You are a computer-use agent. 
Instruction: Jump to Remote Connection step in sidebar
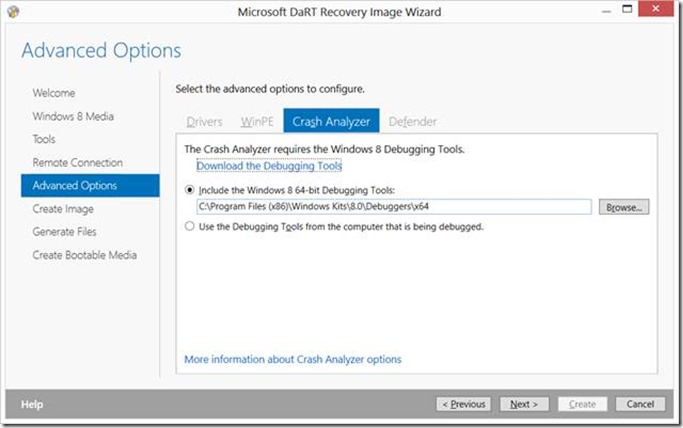click(78, 162)
